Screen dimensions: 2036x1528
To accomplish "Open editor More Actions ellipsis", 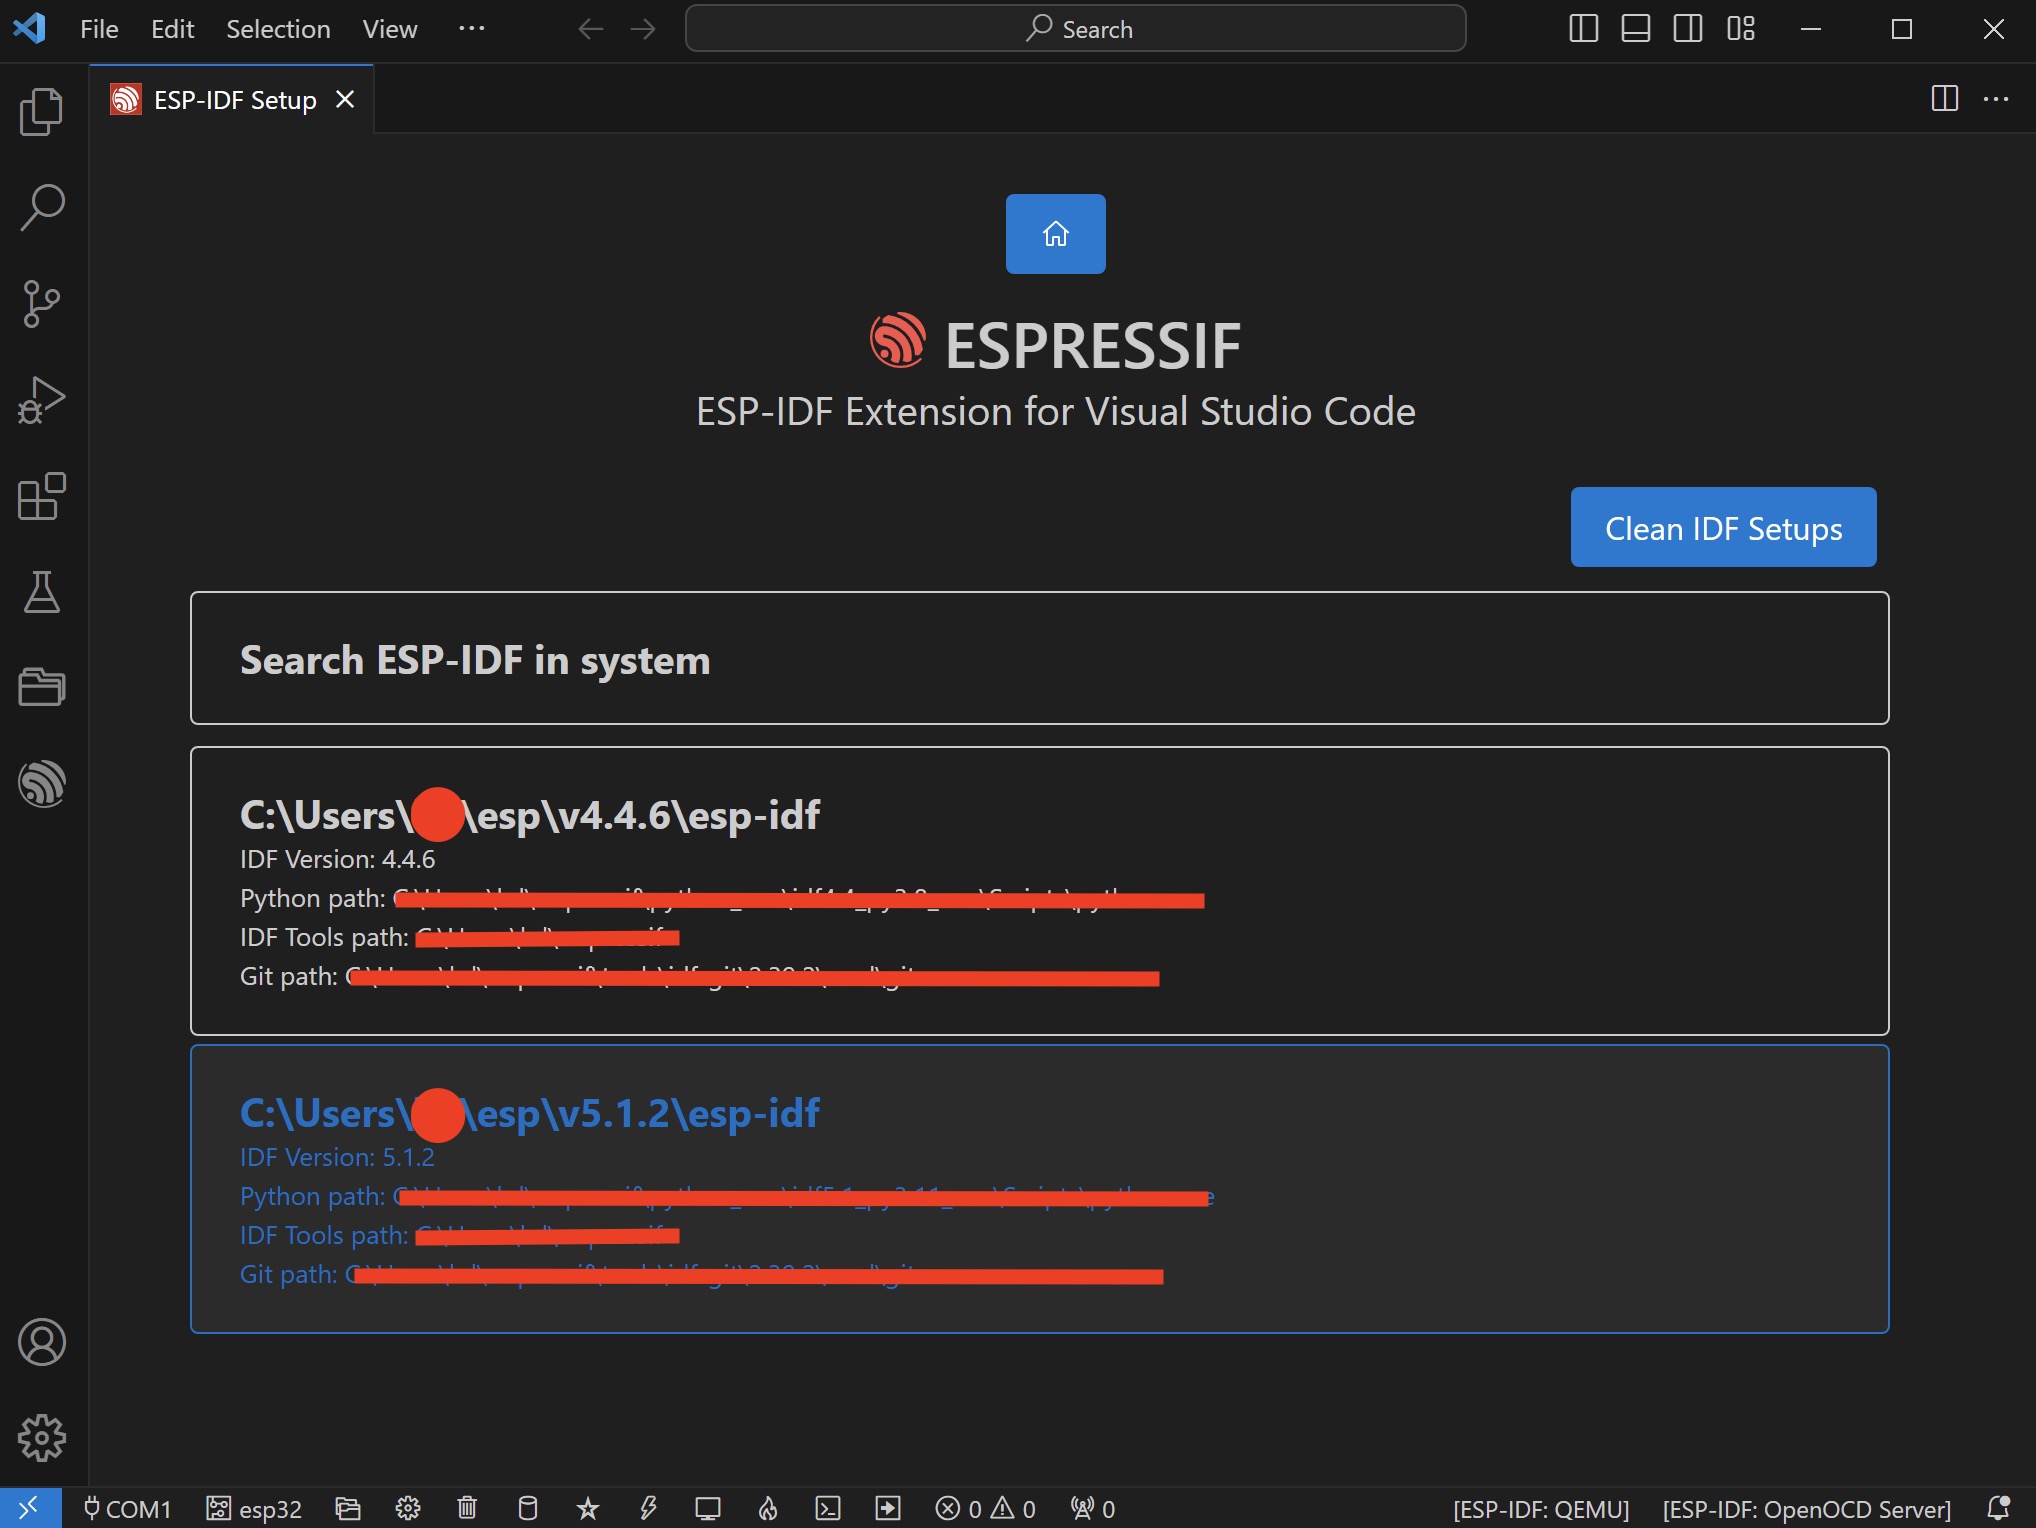I will pyautogui.click(x=1996, y=98).
